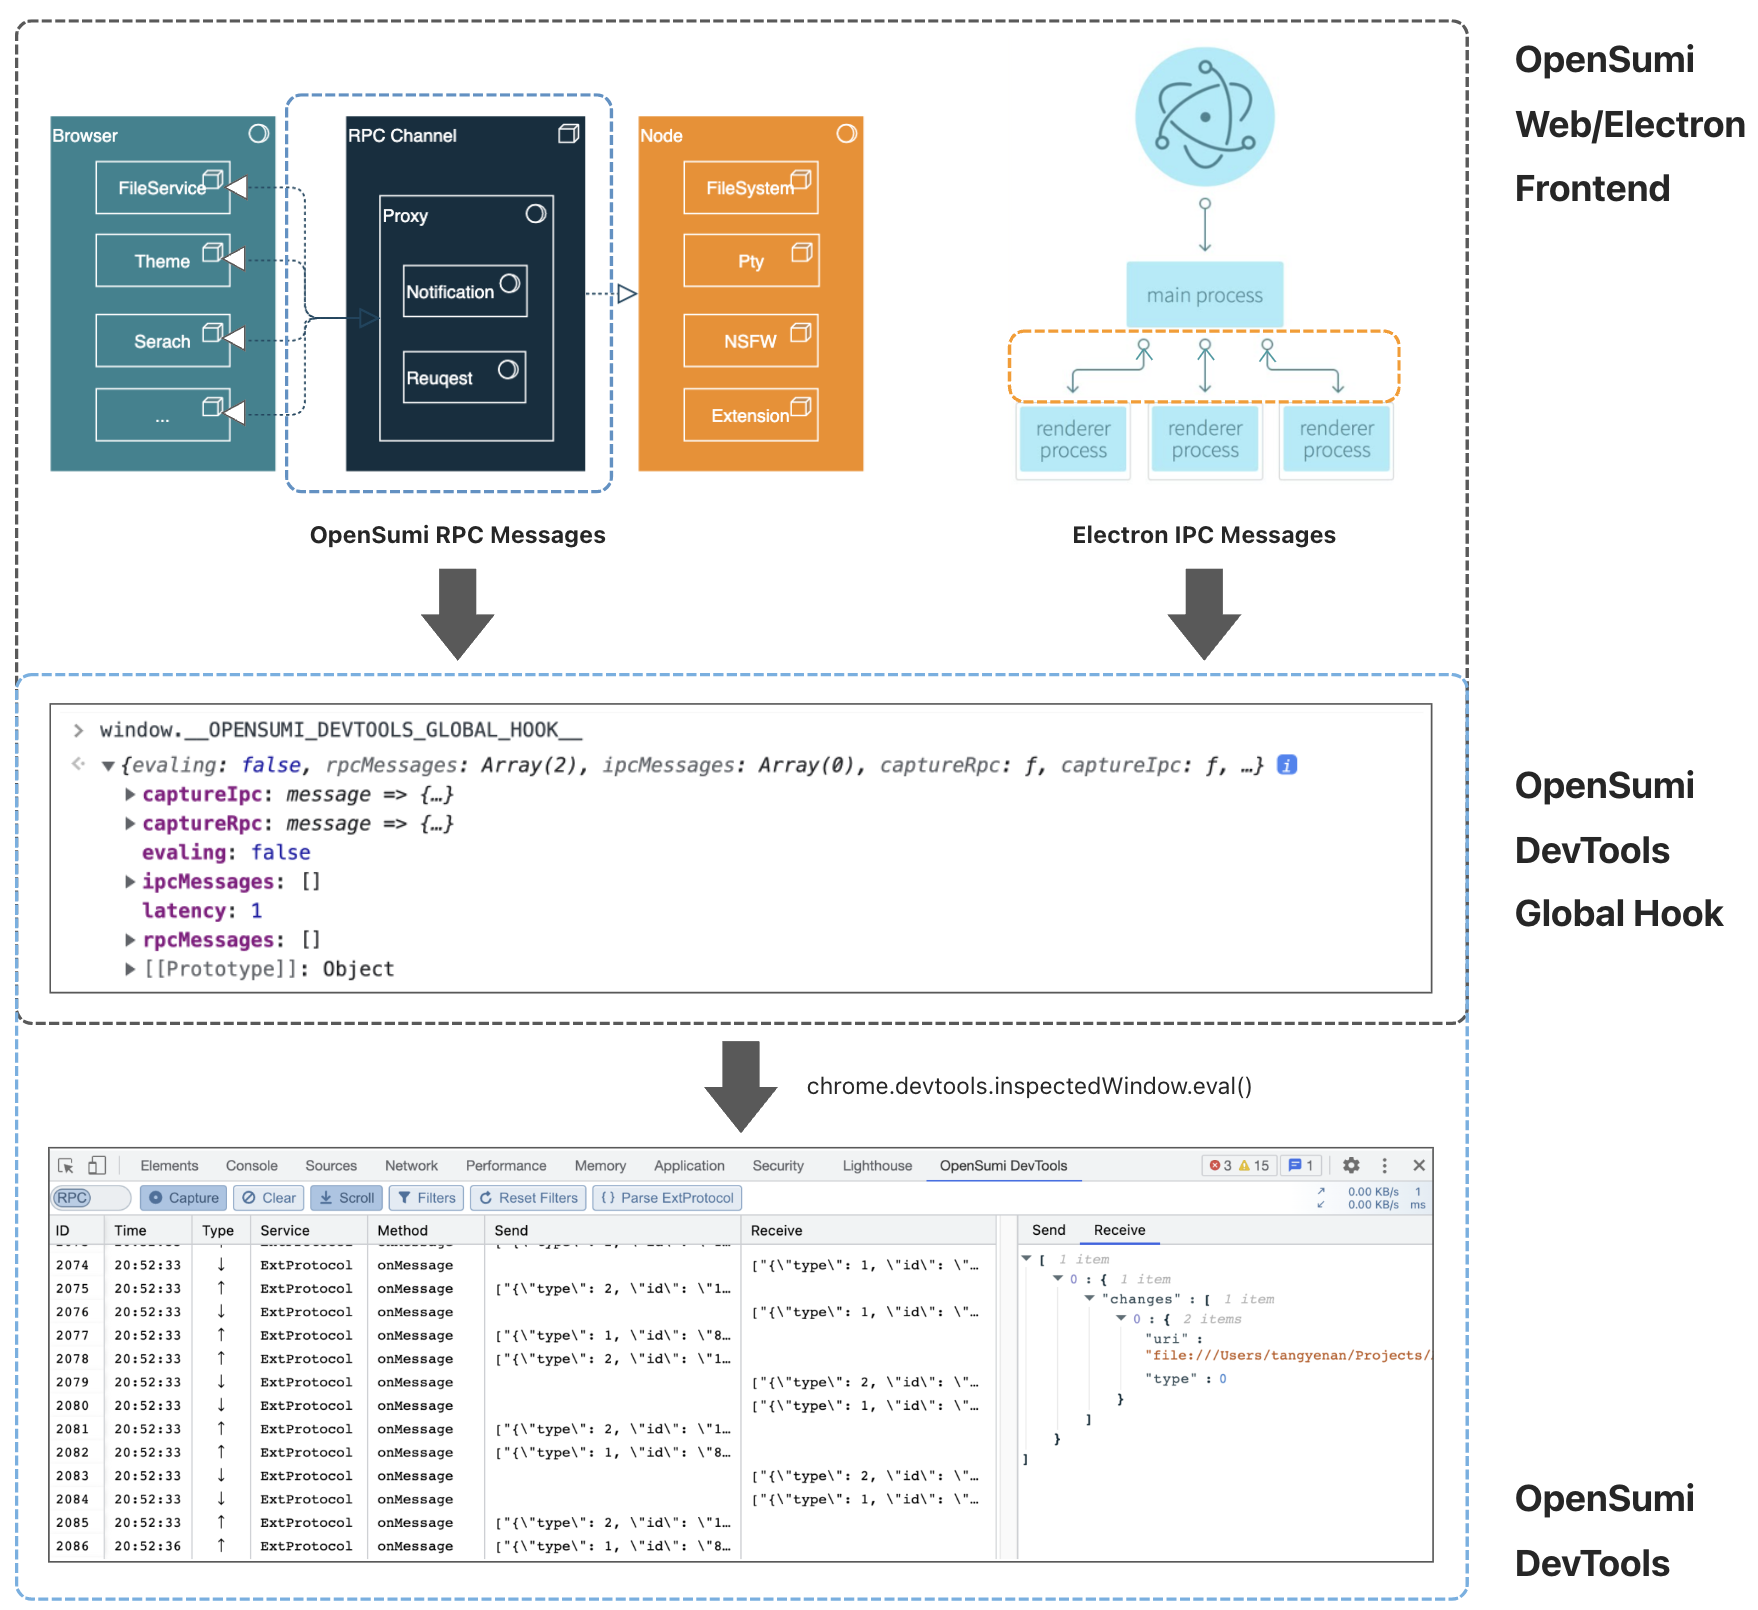
Task: Collapse the "changes" JSON node
Action: [1090, 1298]
